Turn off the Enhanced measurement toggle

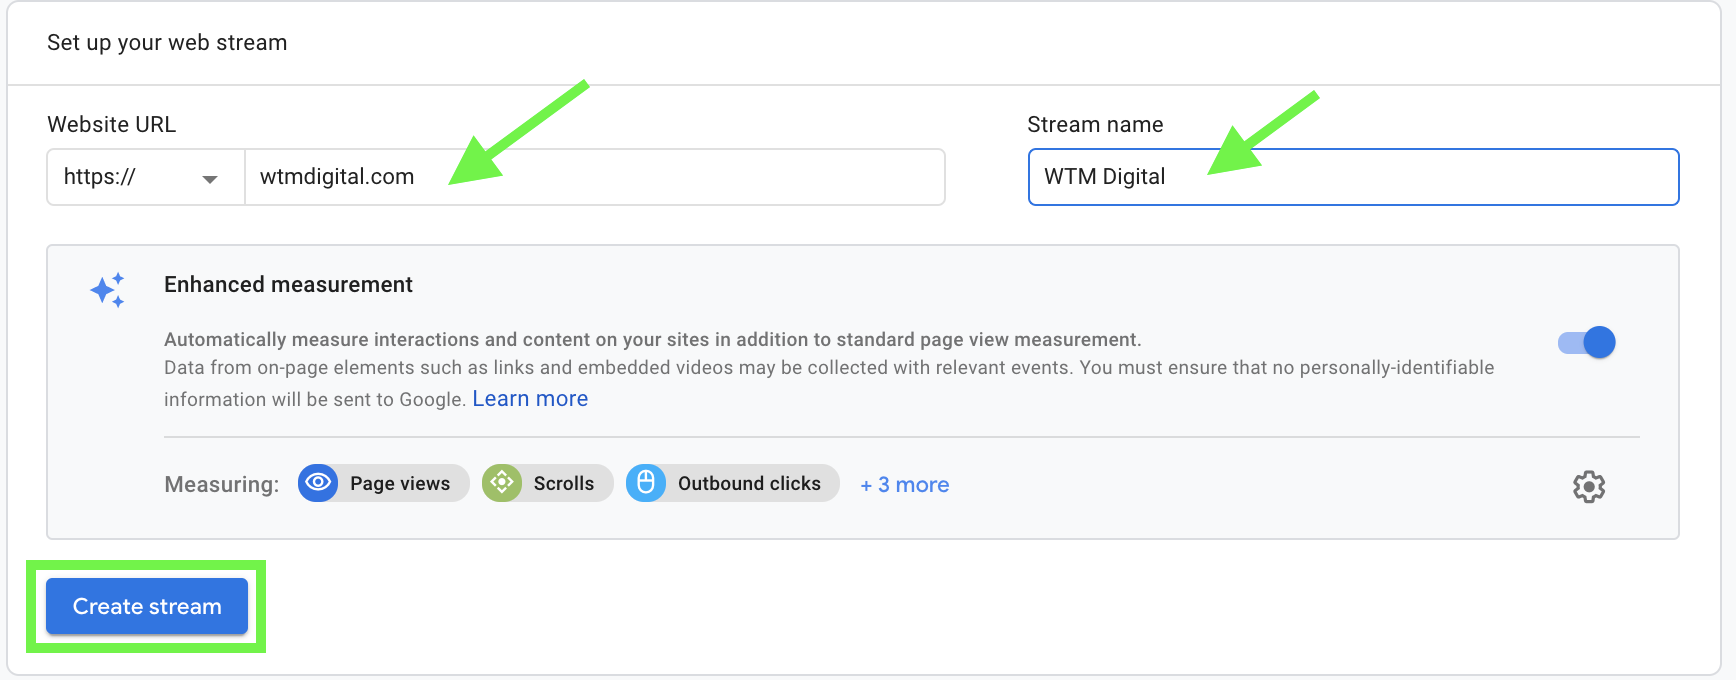1587,343
